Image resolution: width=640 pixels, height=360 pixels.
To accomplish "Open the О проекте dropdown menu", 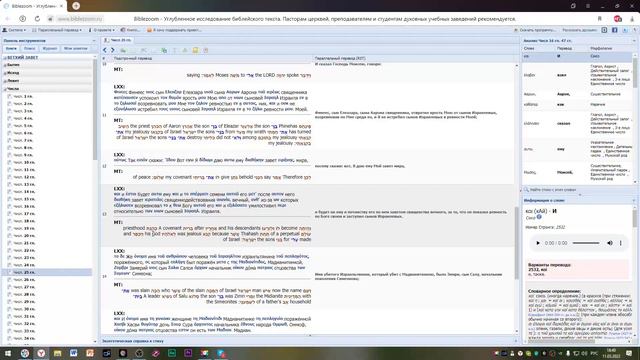I will point(101,30).
